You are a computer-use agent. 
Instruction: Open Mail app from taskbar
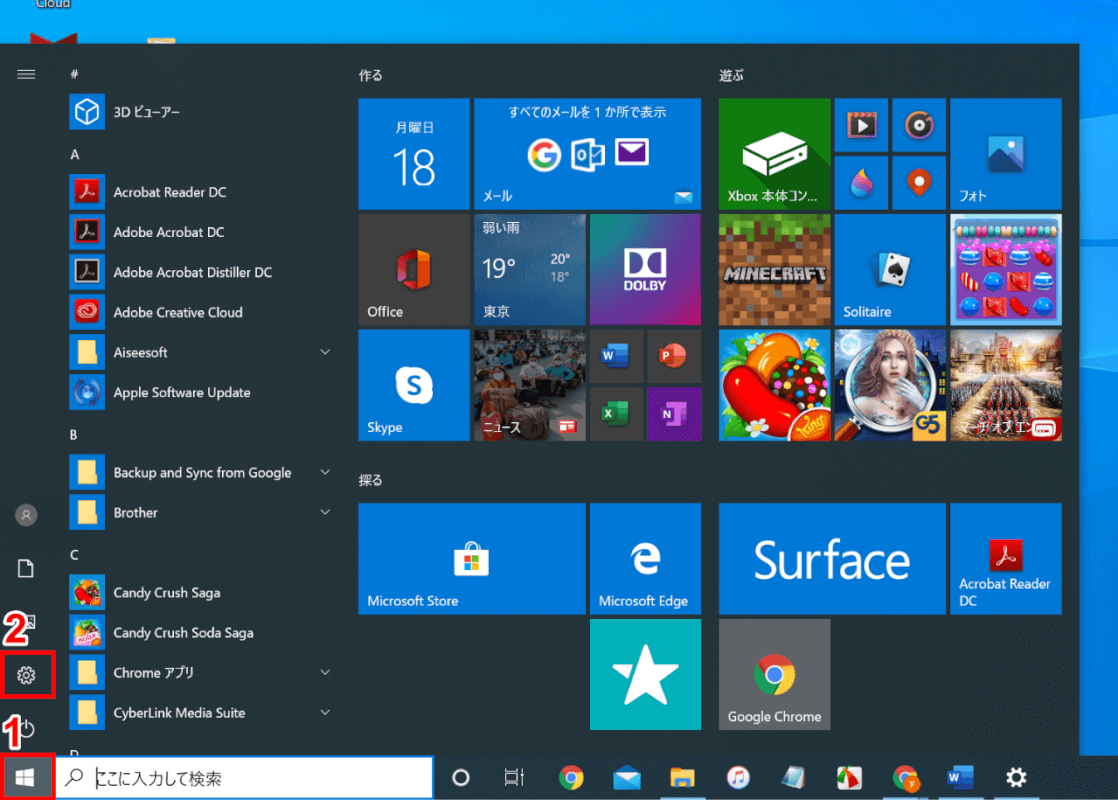(627, 778)
